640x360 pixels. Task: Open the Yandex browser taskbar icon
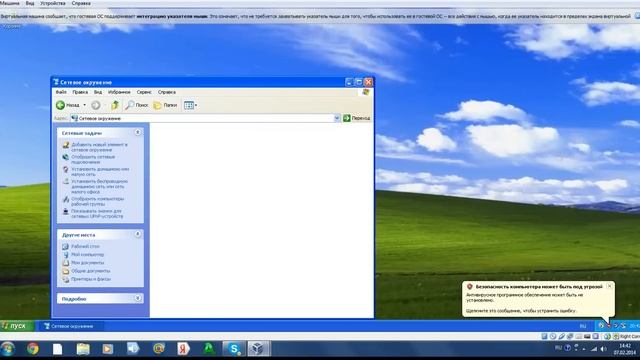tap(183, 349)
